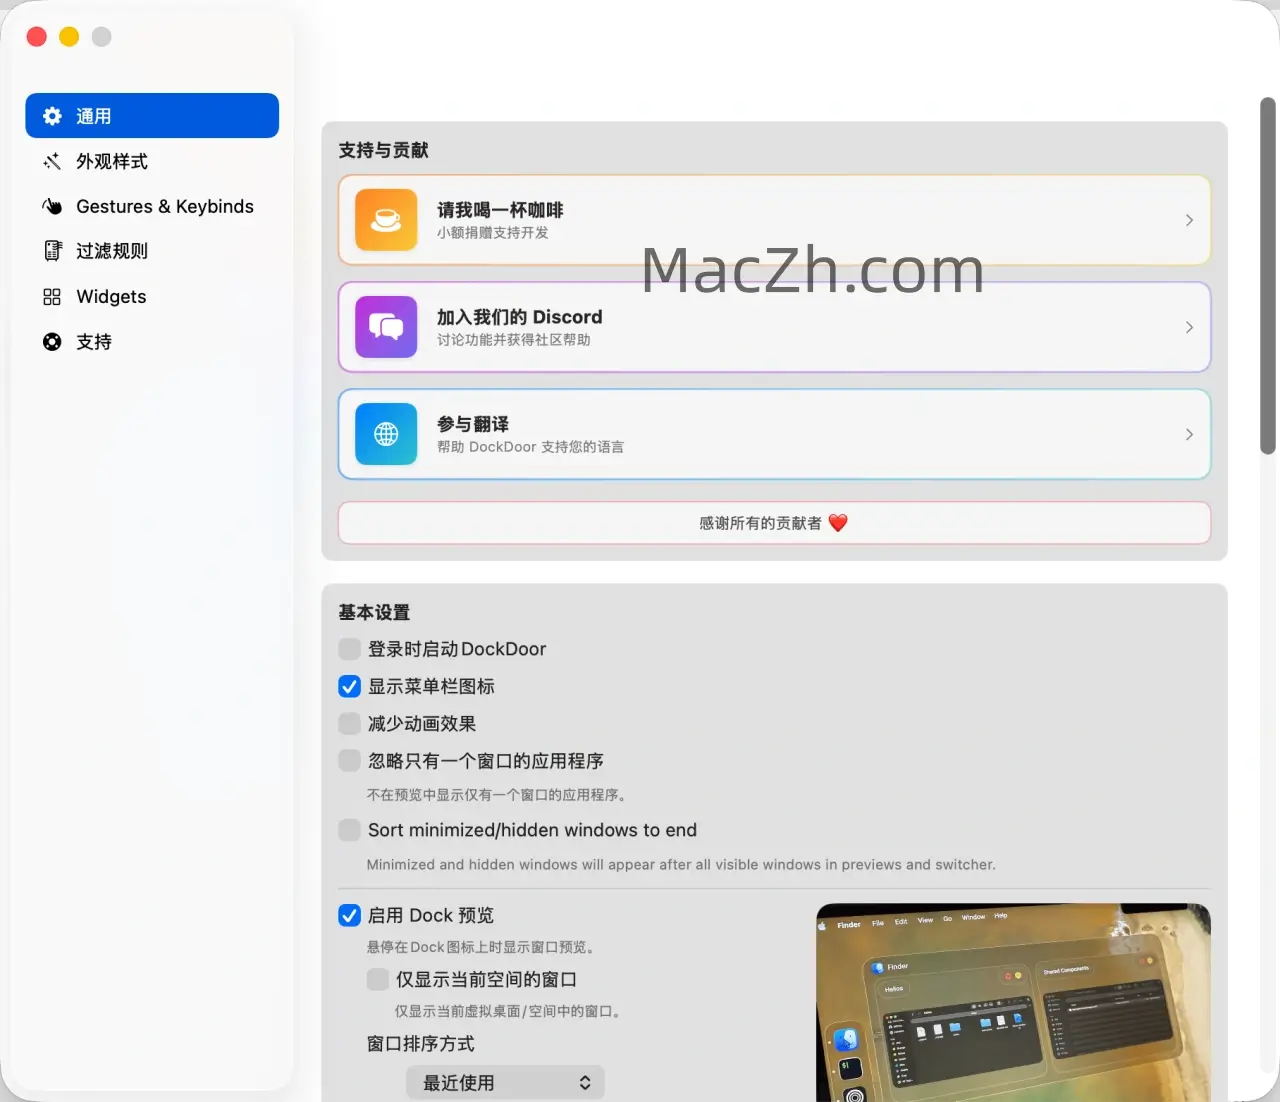
Task: Open the 最近使用 sort order dropdown
Action: [x=505, y=1082]
